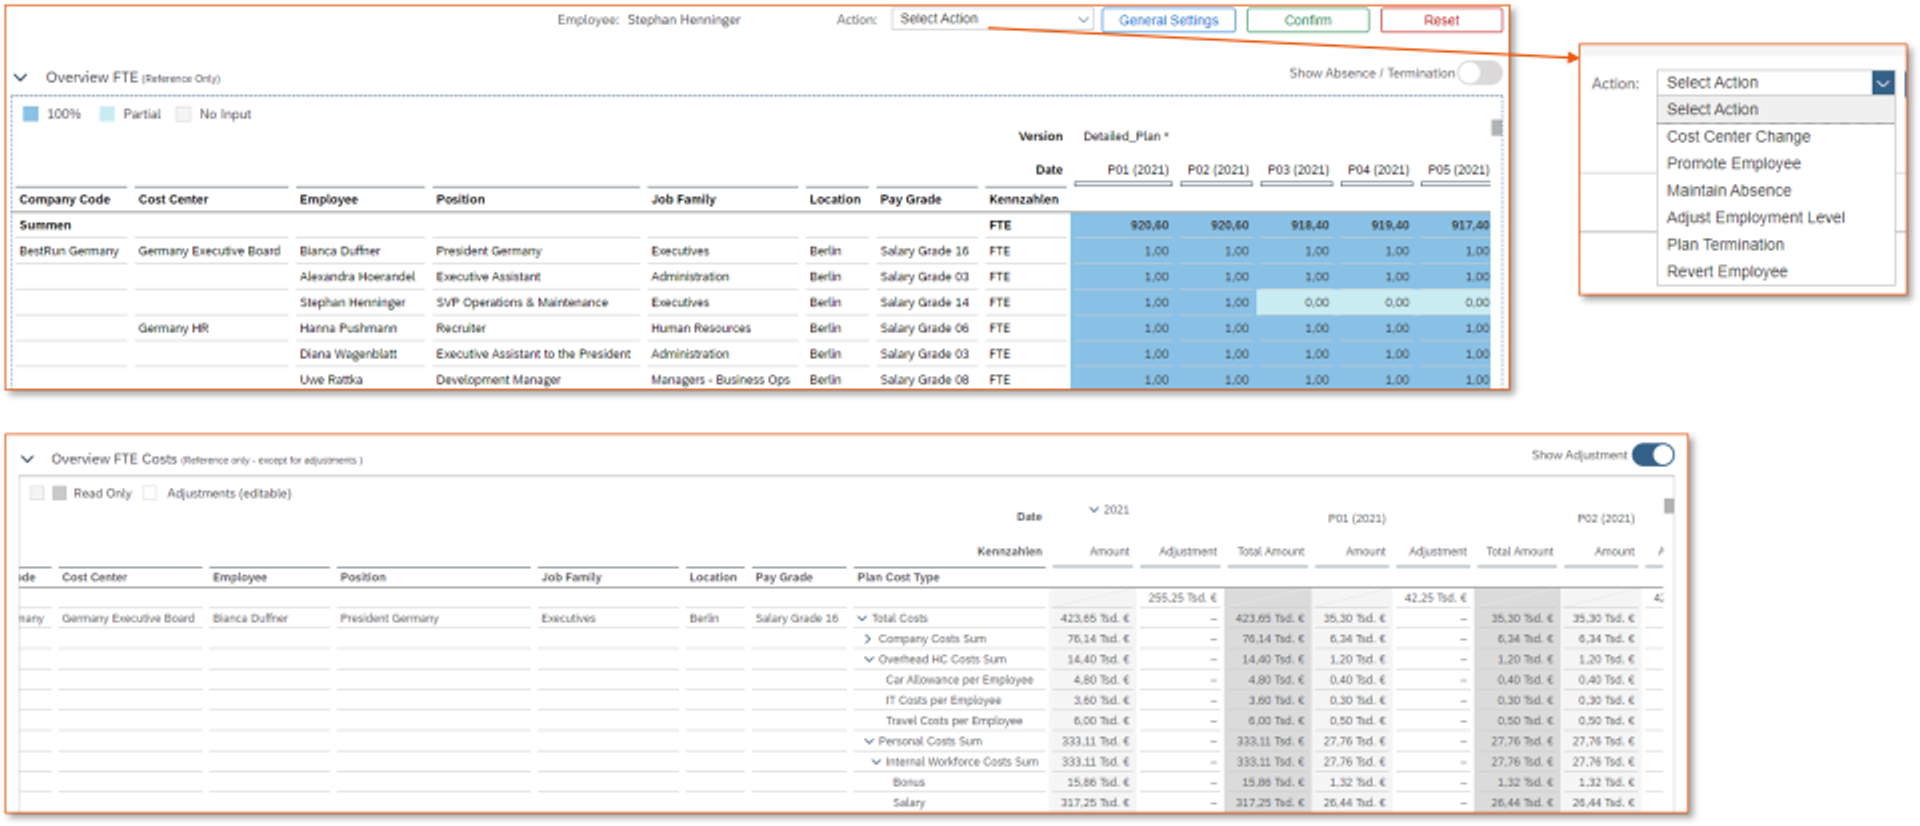Image resolution: width=1920 pixels, height=826 pixels.
Task: Select Maintain Absence from the action list
Action: (1728, 190)
